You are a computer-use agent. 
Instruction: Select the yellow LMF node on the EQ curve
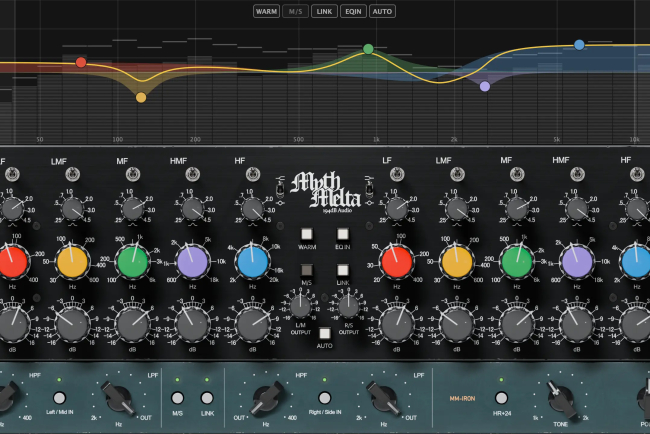pyautogui.click(x=141, y=98)
